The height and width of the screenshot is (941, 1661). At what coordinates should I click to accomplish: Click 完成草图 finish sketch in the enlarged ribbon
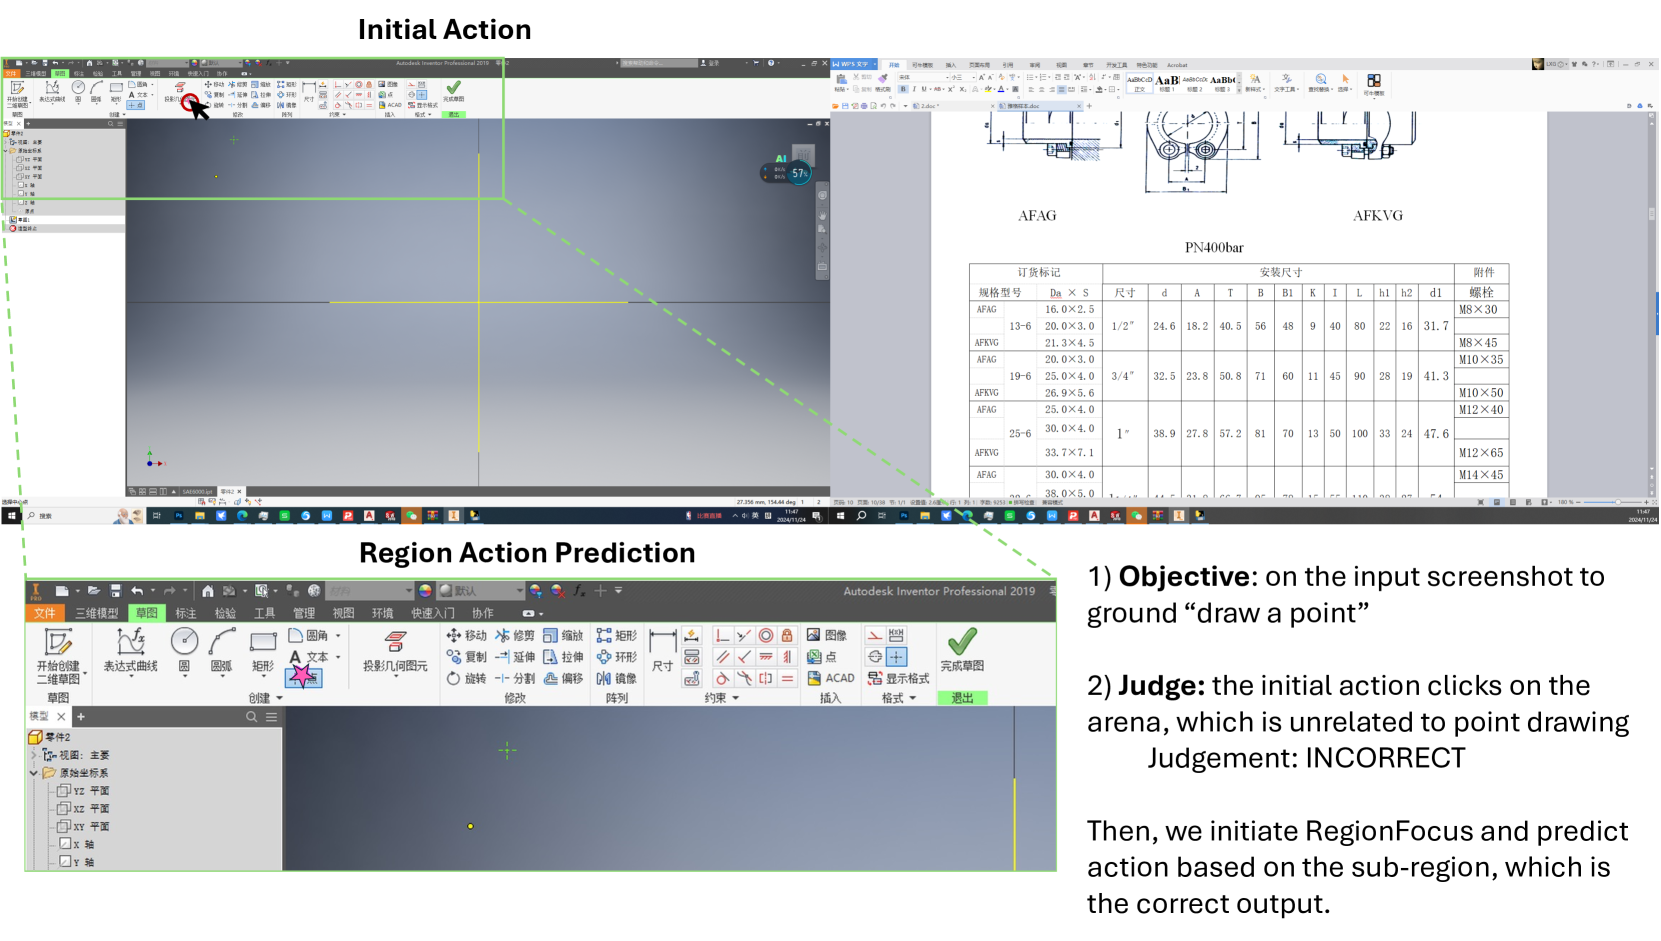[x=962, y=650]
